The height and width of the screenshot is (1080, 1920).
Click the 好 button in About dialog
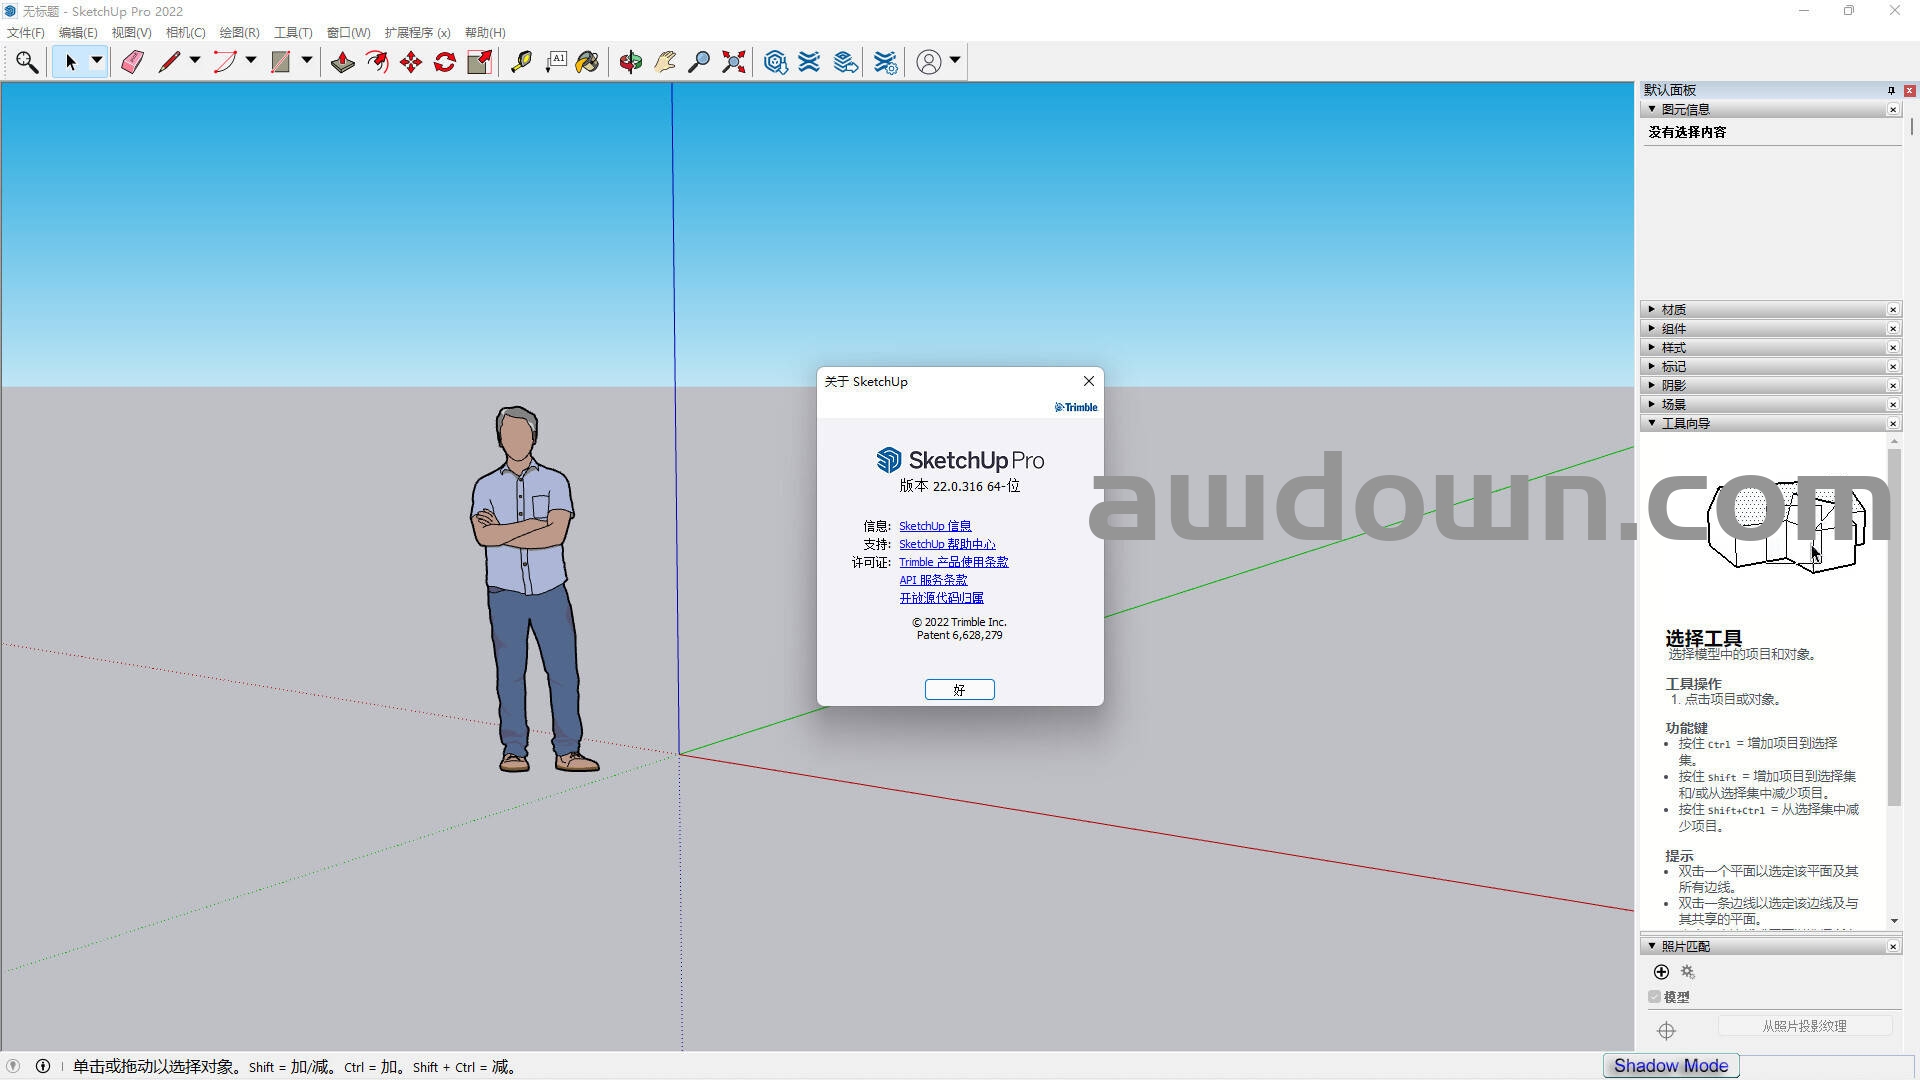pos(959,690)
